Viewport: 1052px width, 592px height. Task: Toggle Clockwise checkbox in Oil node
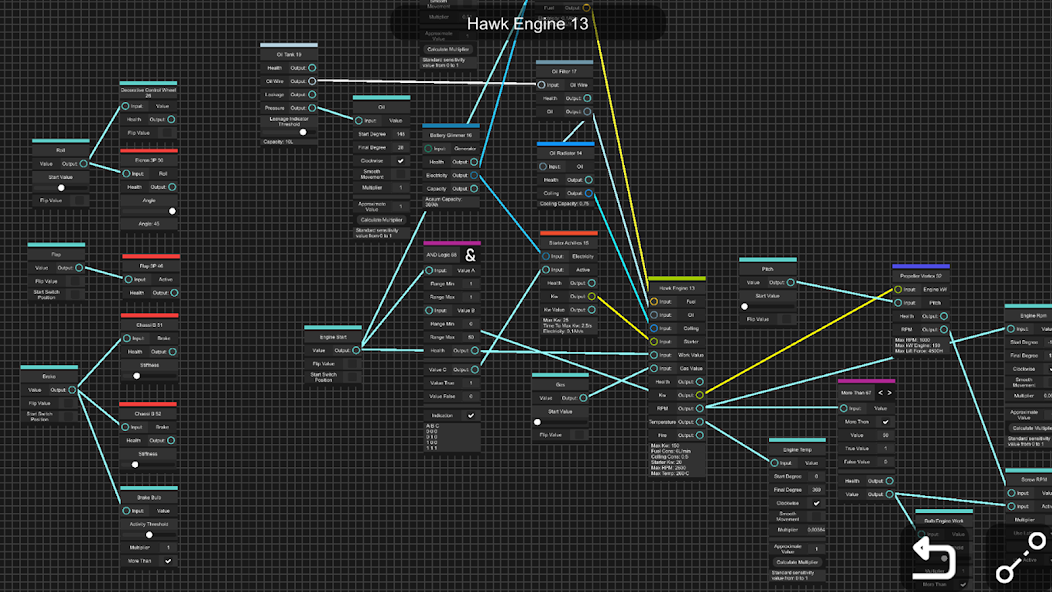[401, 160]
